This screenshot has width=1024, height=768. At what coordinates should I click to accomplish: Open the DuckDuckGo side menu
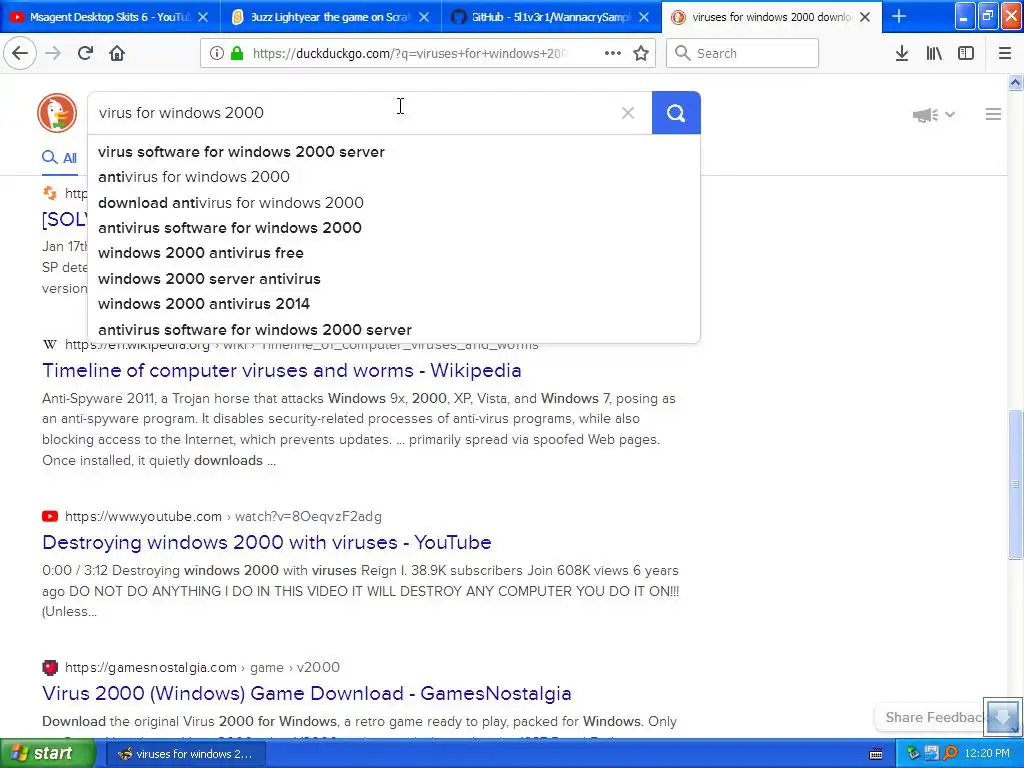tap(993, 114)
